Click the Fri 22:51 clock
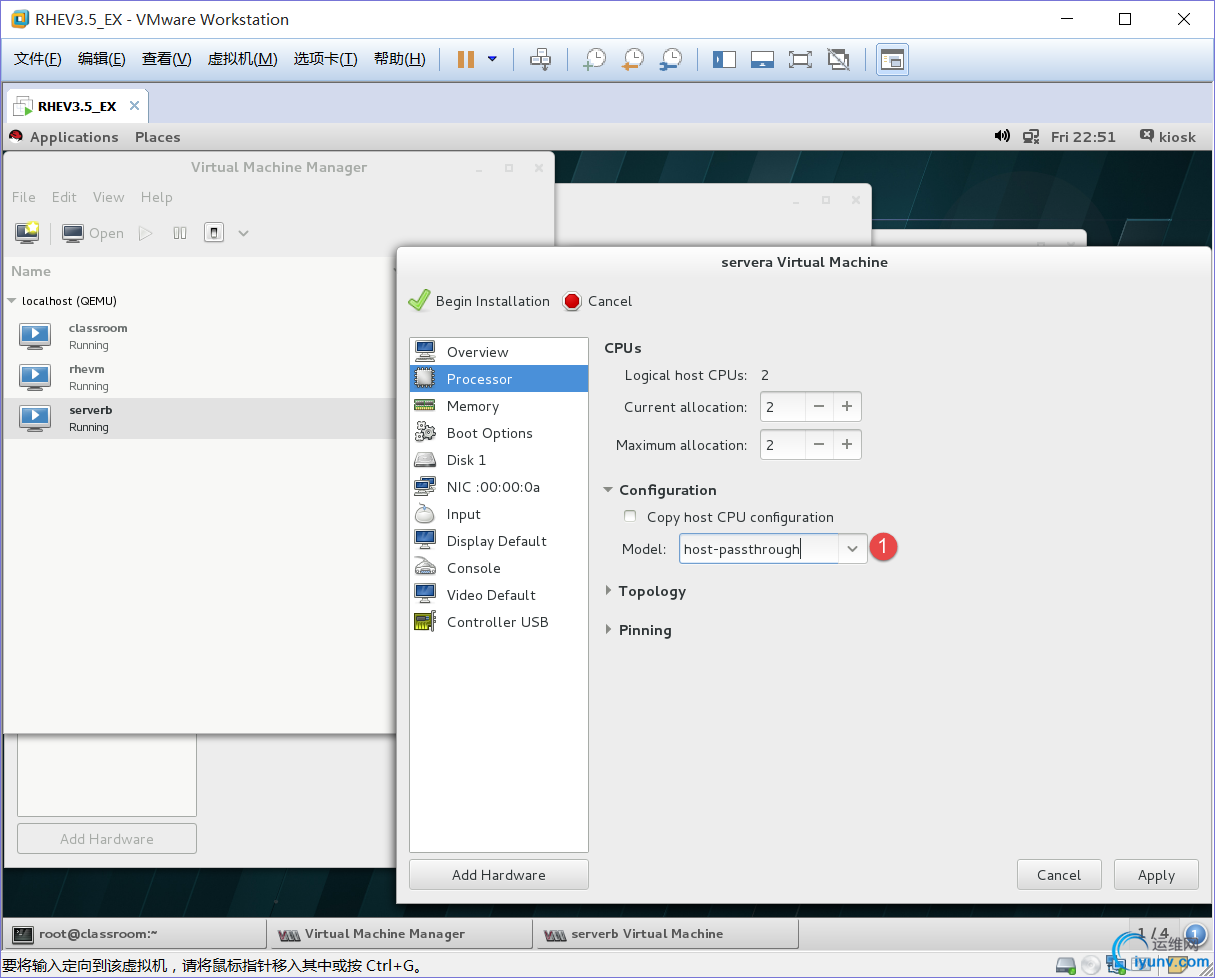 pyautogui.click(x=1083, y=137)
